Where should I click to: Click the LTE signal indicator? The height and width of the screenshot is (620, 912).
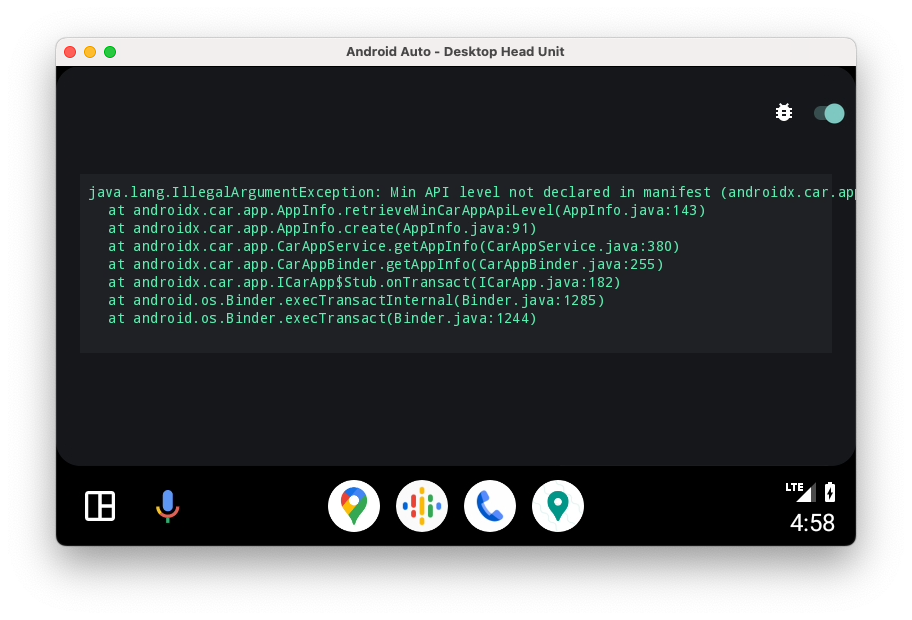(801, 491)
